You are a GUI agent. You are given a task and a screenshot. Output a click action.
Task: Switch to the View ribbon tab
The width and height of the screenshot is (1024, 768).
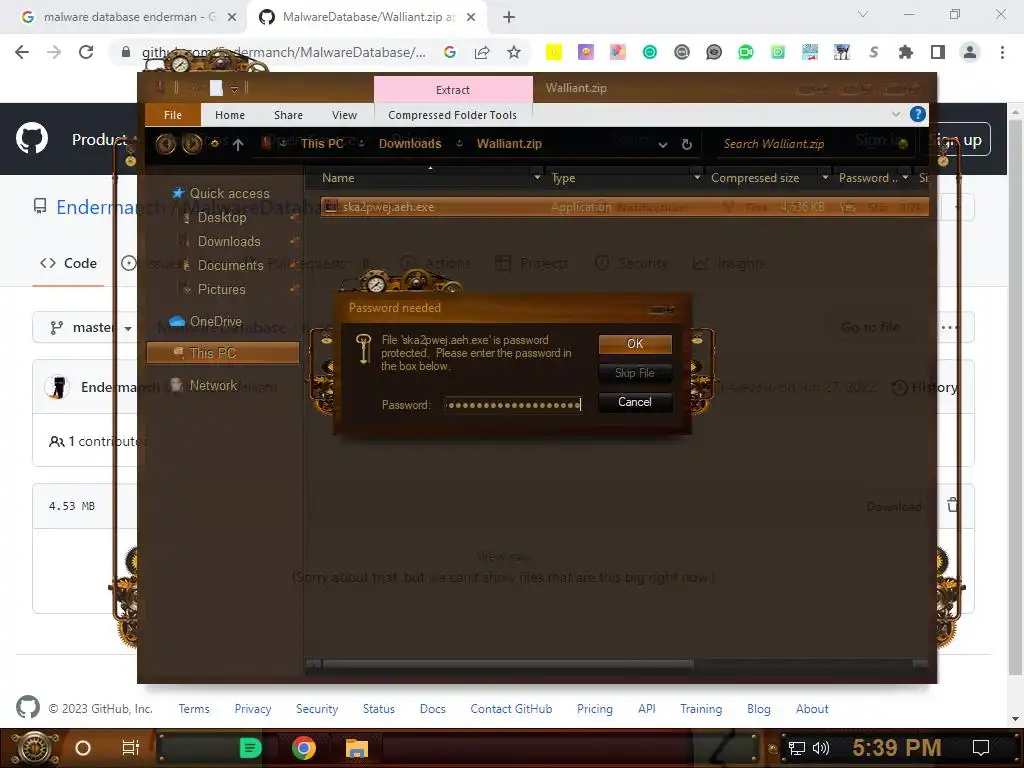click(x=344, y=115)
